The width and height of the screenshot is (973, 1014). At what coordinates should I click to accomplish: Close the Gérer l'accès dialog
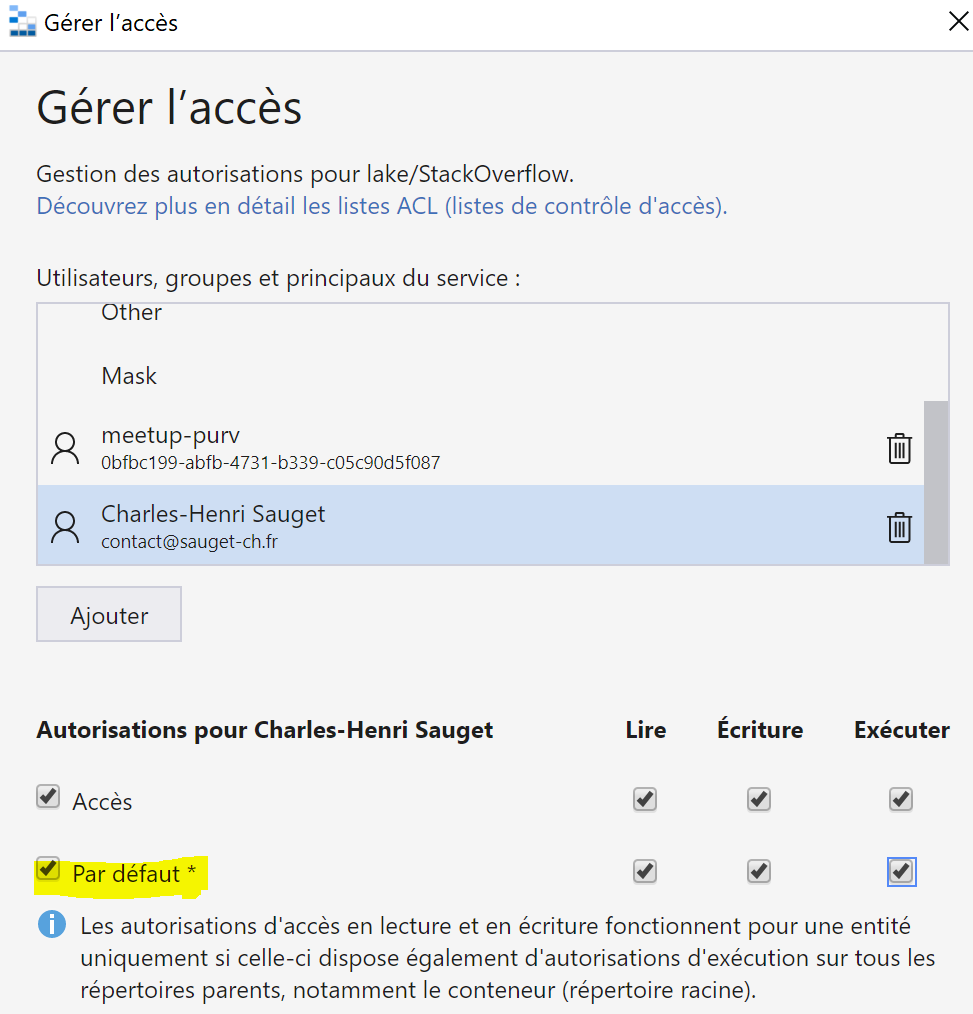958,21
